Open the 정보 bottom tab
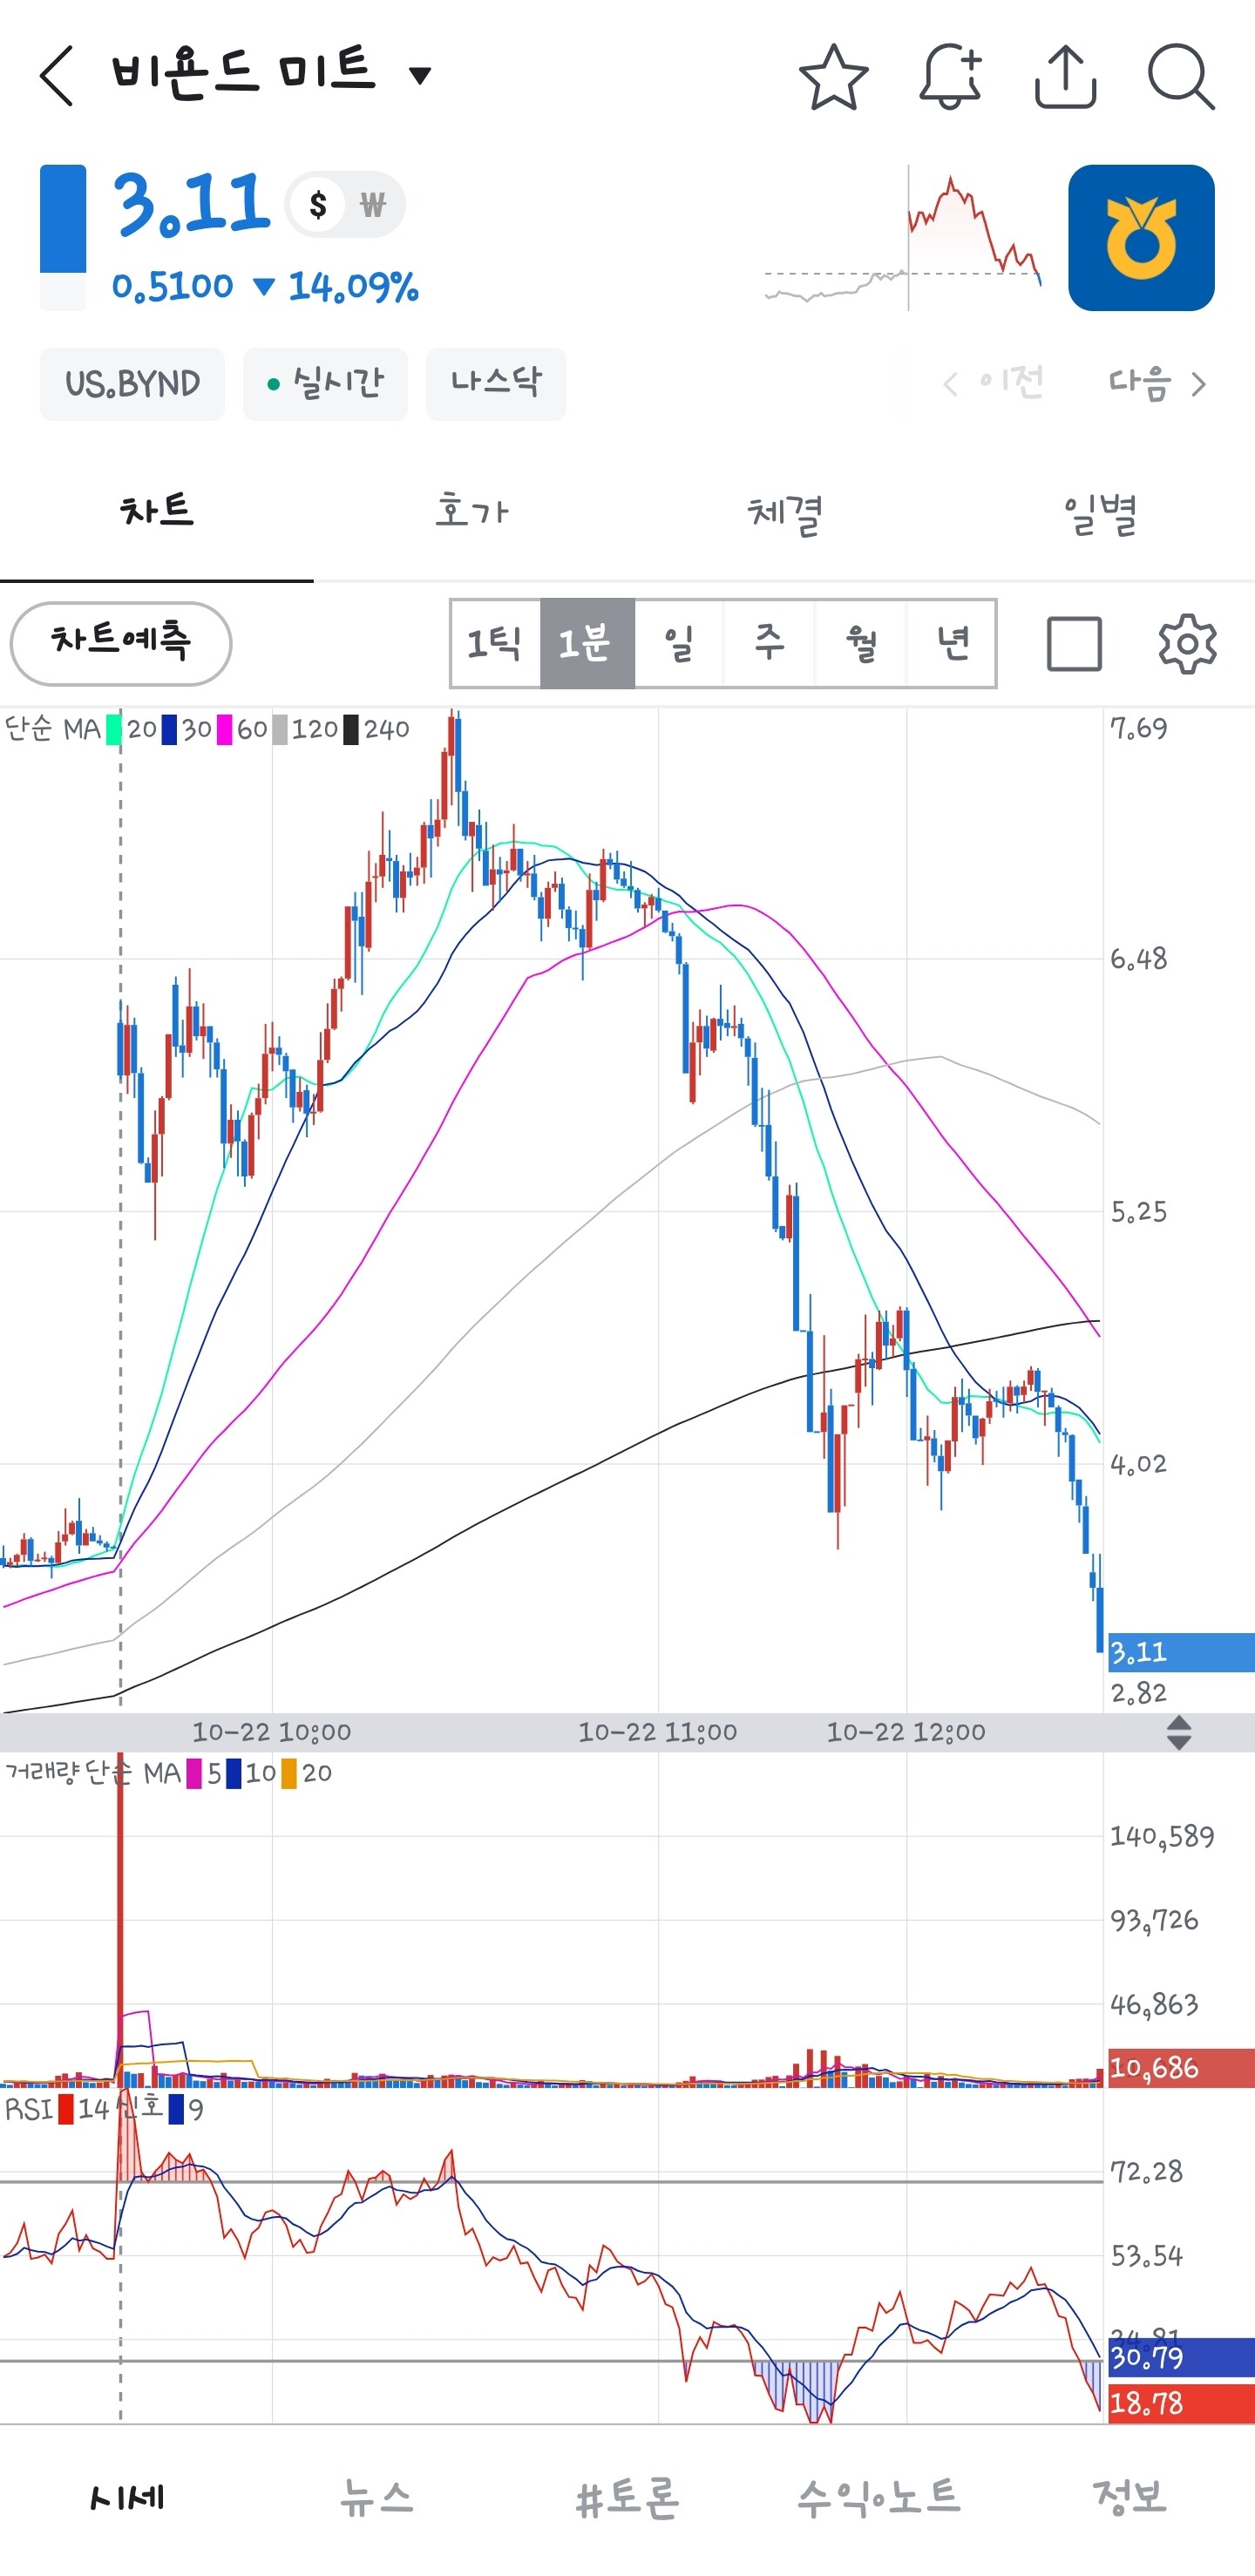 pos(1130,2498)
